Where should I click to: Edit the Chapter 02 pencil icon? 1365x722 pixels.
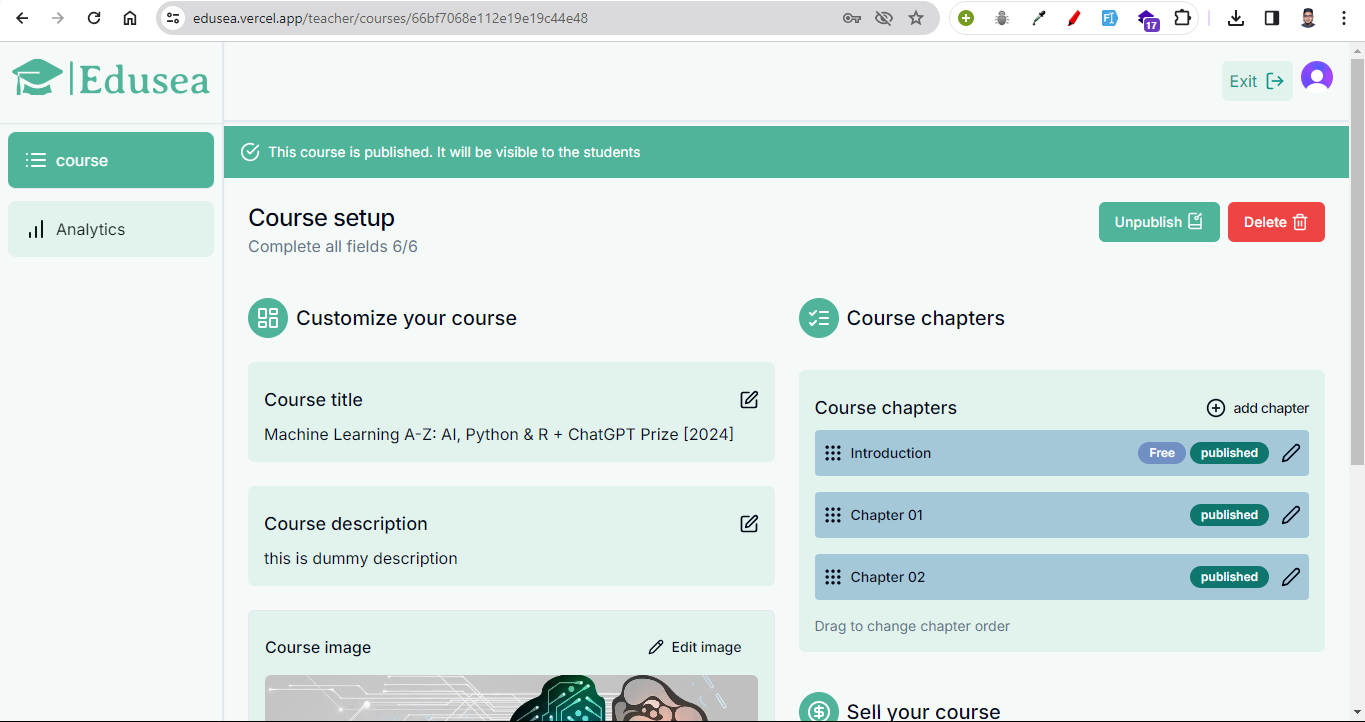(1291, 577)
